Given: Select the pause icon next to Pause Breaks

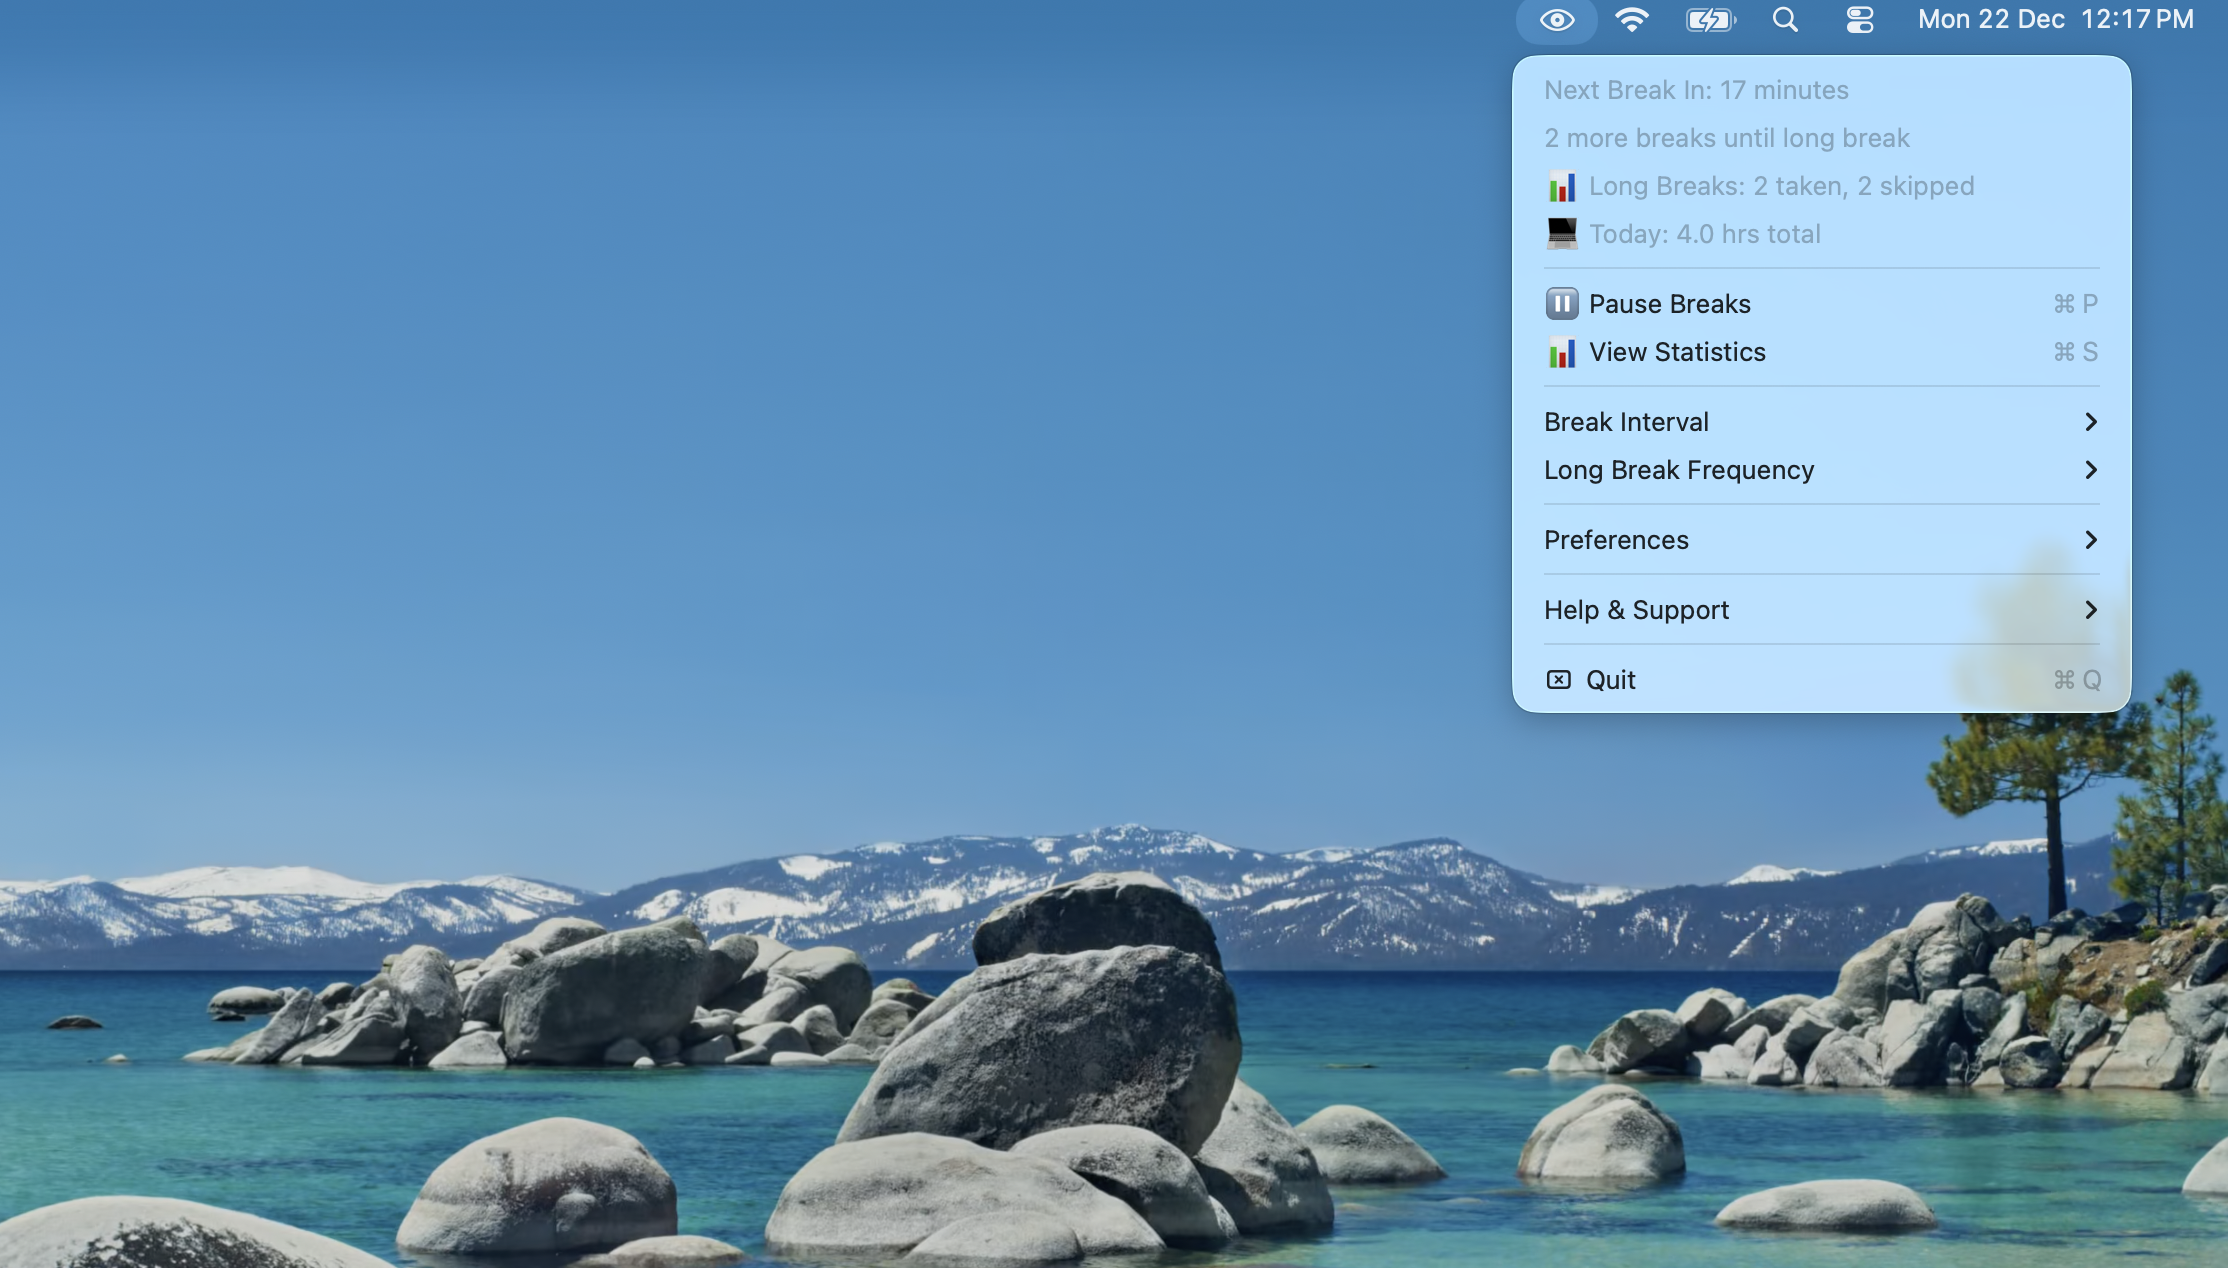Looking at the screenshot, I should pos(1561,303).
